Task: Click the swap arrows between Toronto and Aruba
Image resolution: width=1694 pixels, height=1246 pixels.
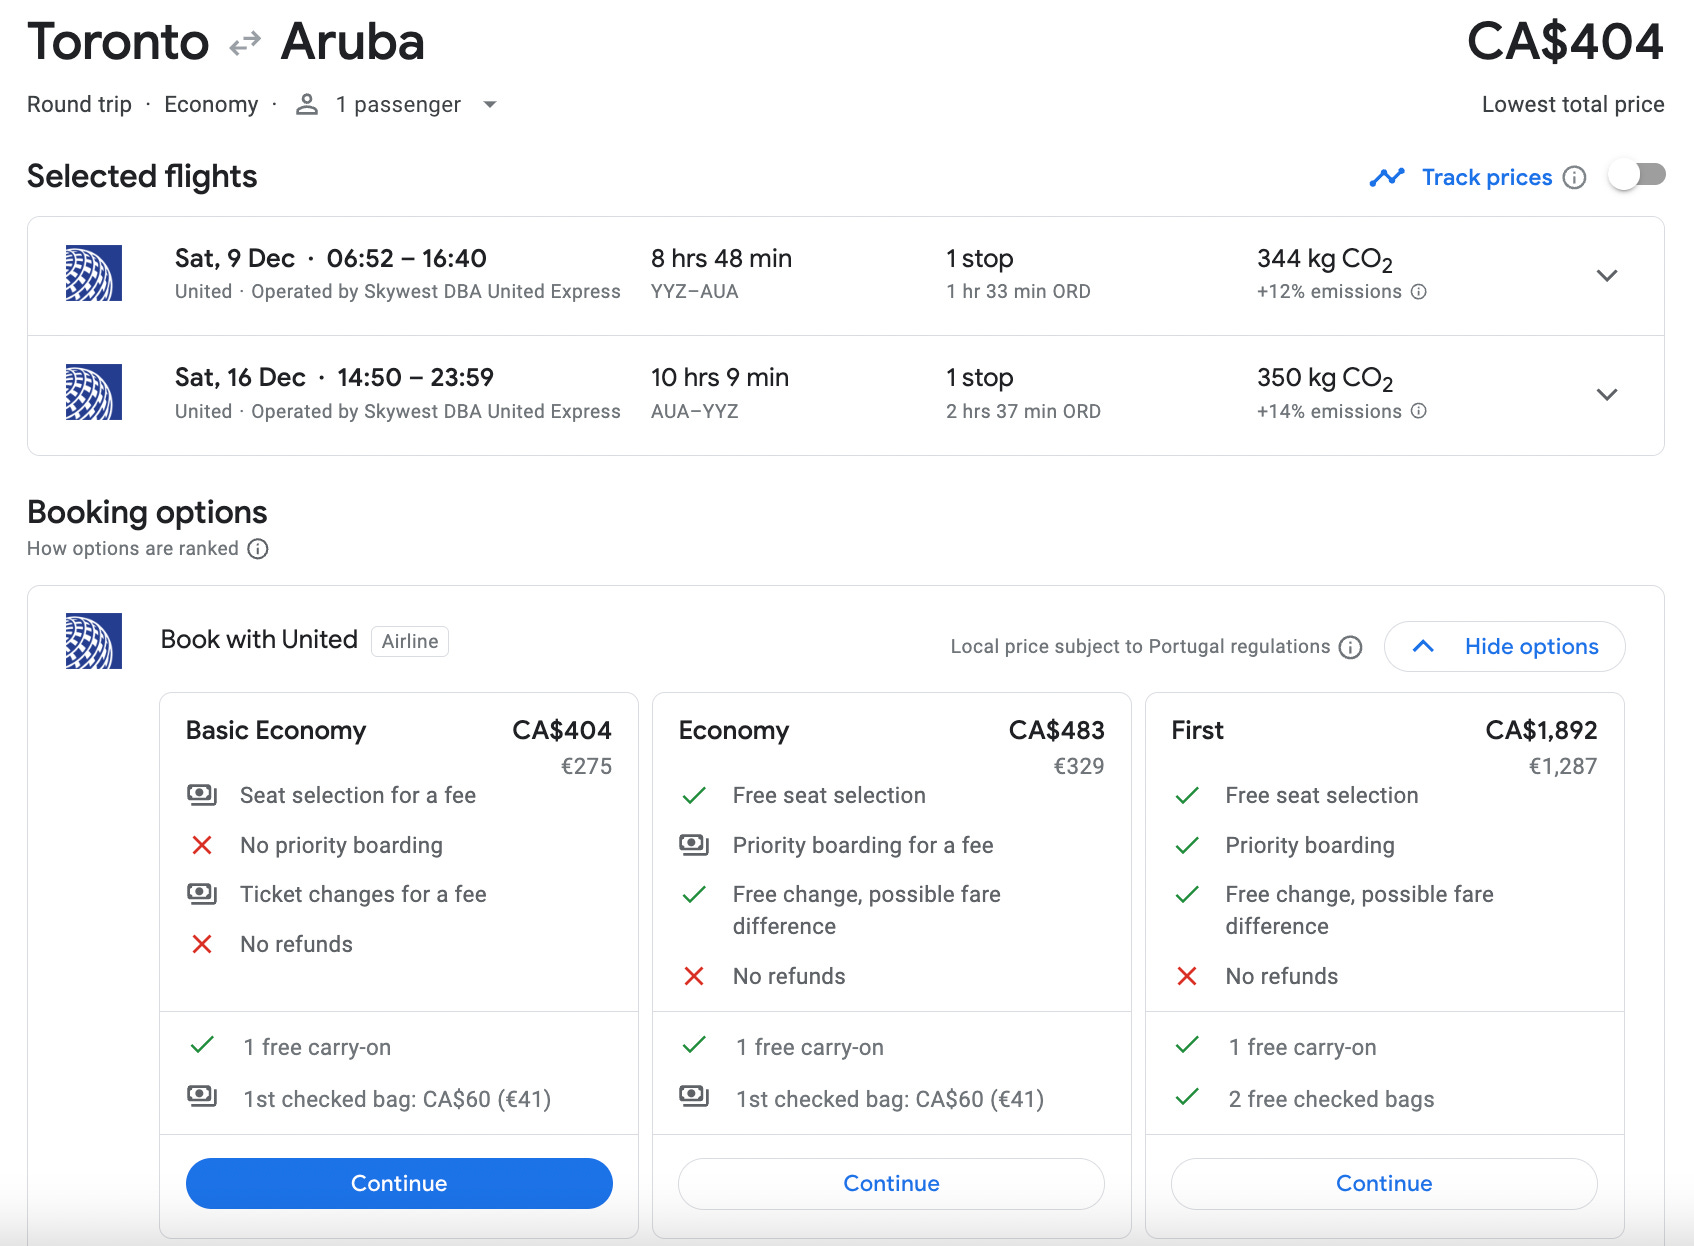Action: tap(245, 43)
